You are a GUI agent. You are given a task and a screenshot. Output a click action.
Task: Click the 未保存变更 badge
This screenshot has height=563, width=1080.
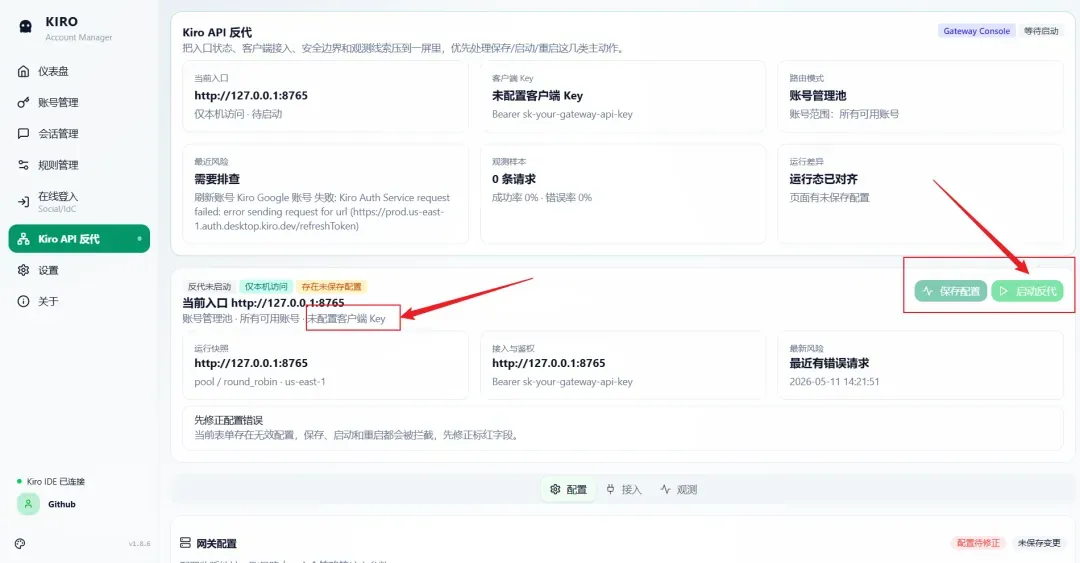pyautogui.click(x=1039, y=543)
